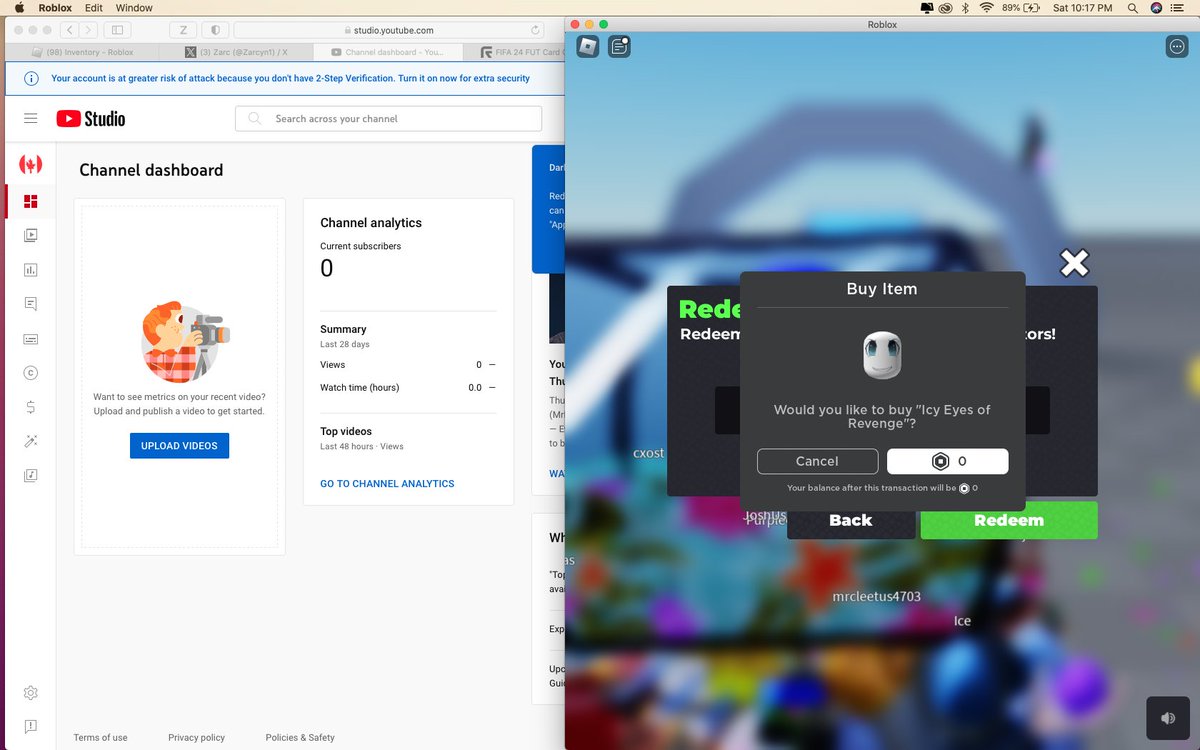Click the green Redeem button

tap(1008, 520)
